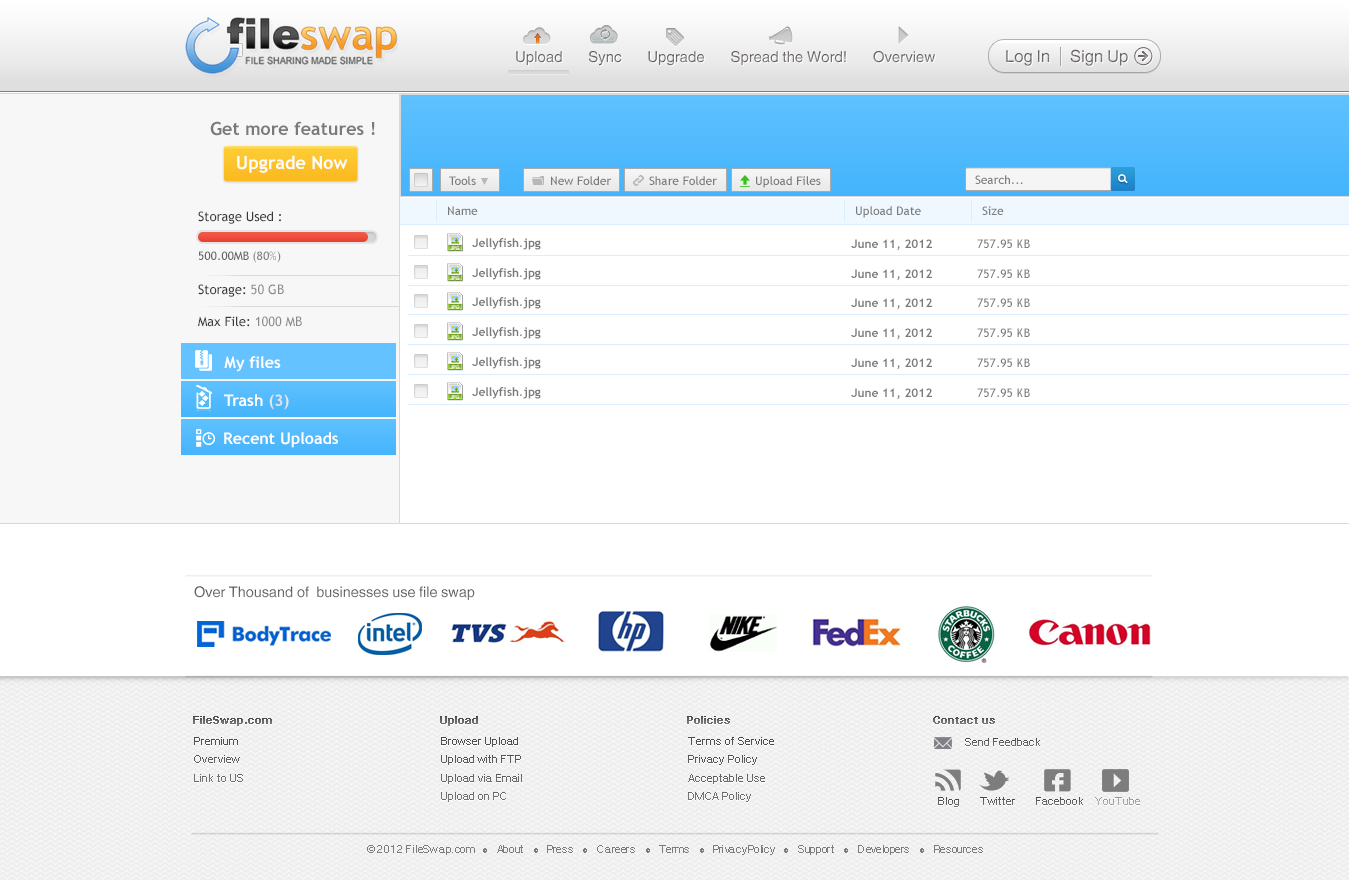Open Trash (3) in the sidebar
Screen dimensions: 1349x880
click(288, 400)
